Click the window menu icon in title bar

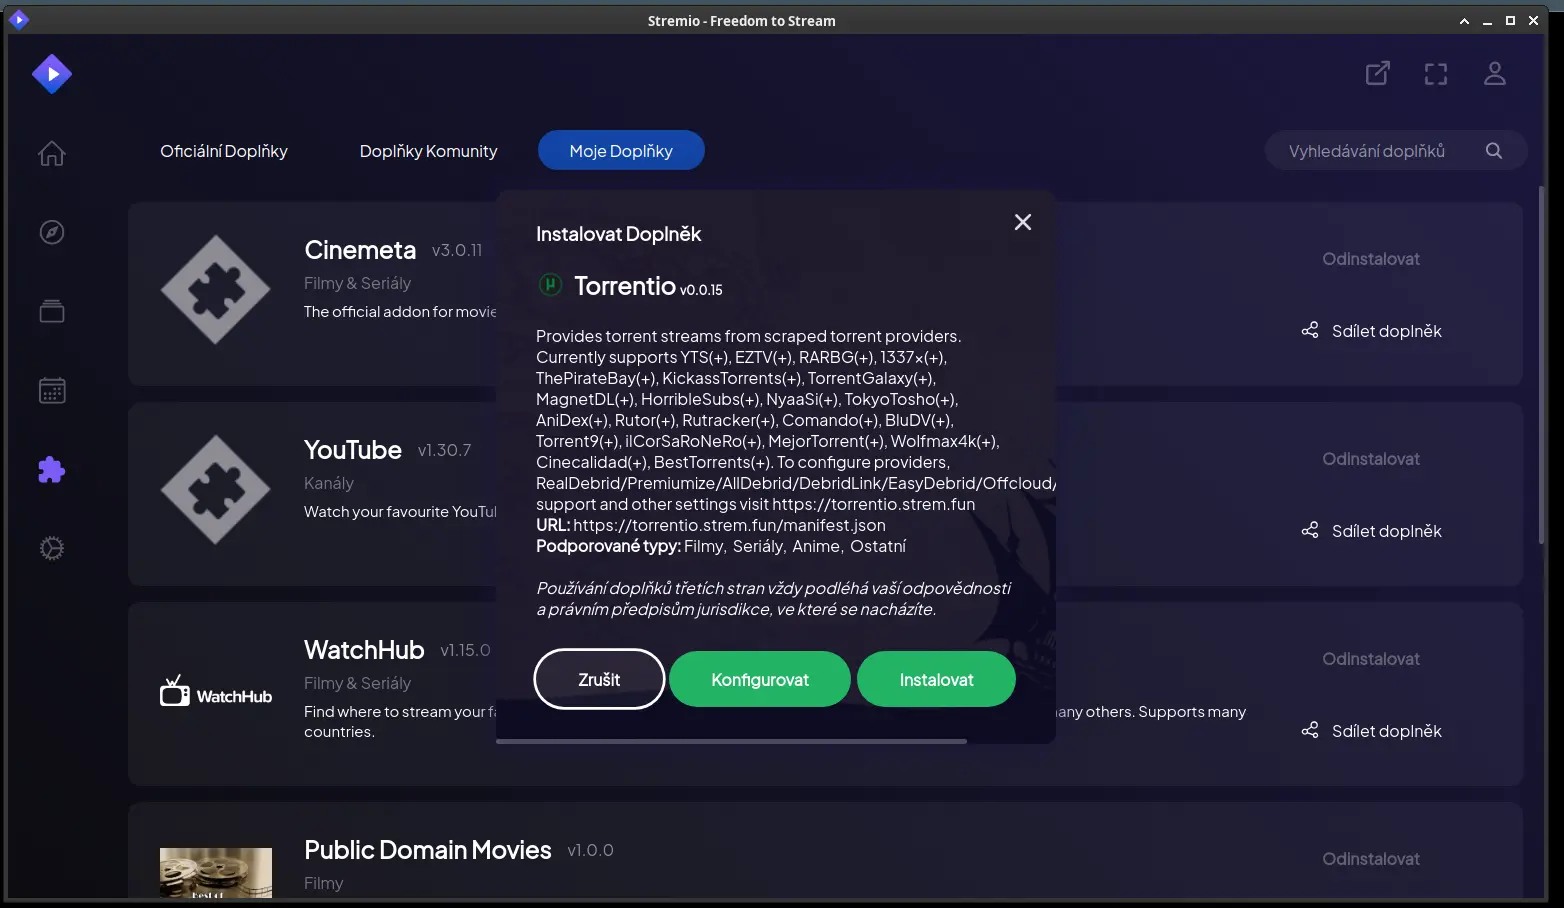(x=19, y=19)
